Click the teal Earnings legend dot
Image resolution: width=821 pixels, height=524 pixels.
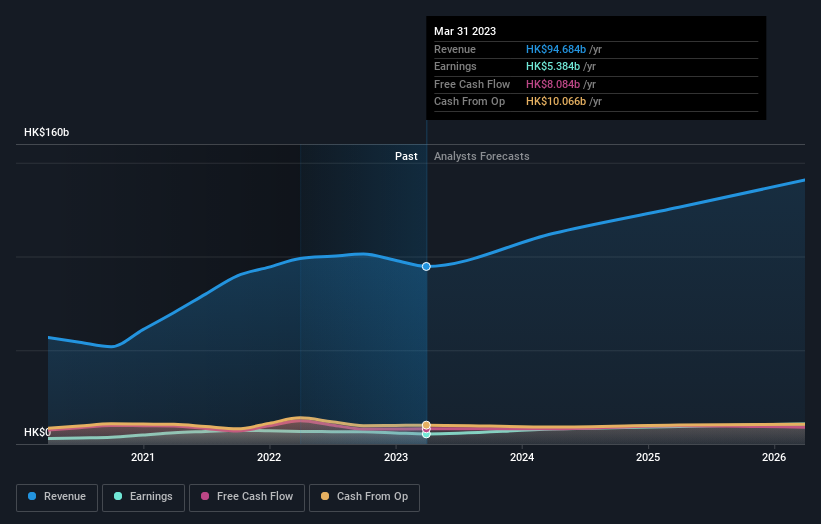click(118, 496)
